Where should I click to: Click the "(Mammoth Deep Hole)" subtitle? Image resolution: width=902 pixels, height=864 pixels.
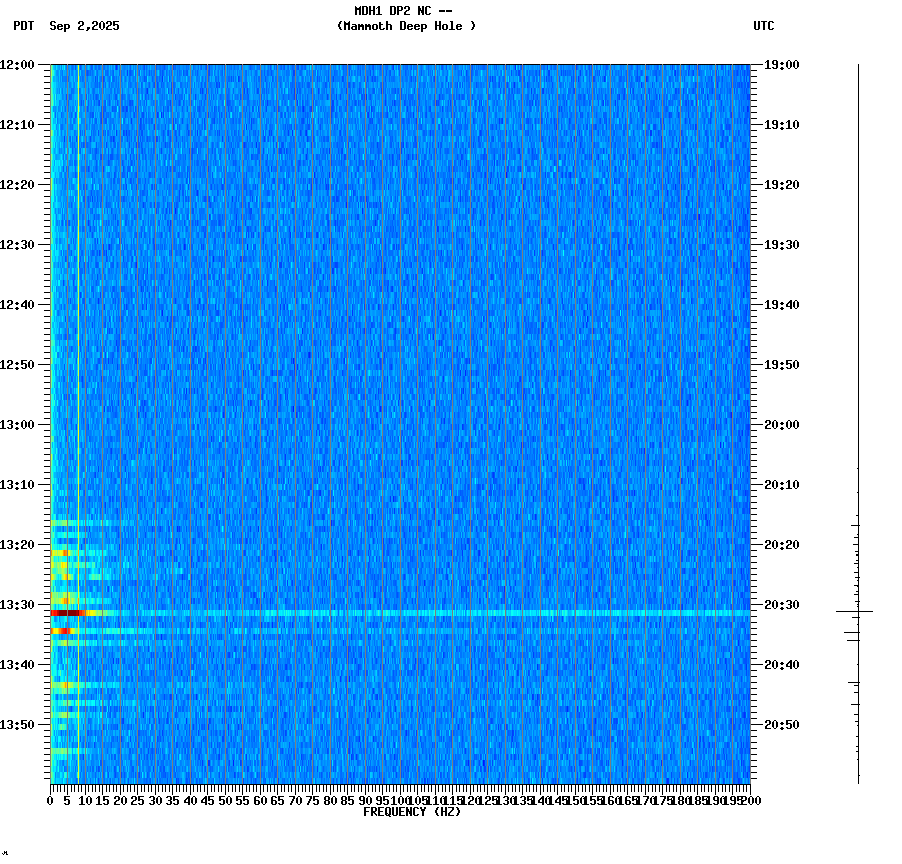tap(406, 27)
